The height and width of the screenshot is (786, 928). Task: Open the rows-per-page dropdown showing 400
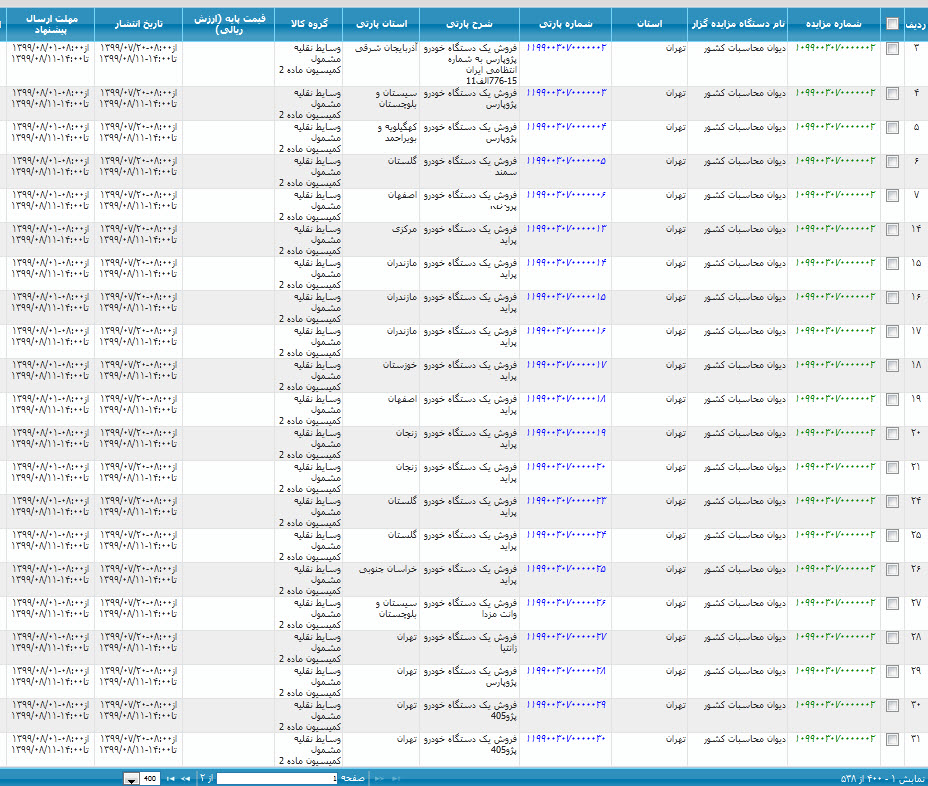coord(131,779)
